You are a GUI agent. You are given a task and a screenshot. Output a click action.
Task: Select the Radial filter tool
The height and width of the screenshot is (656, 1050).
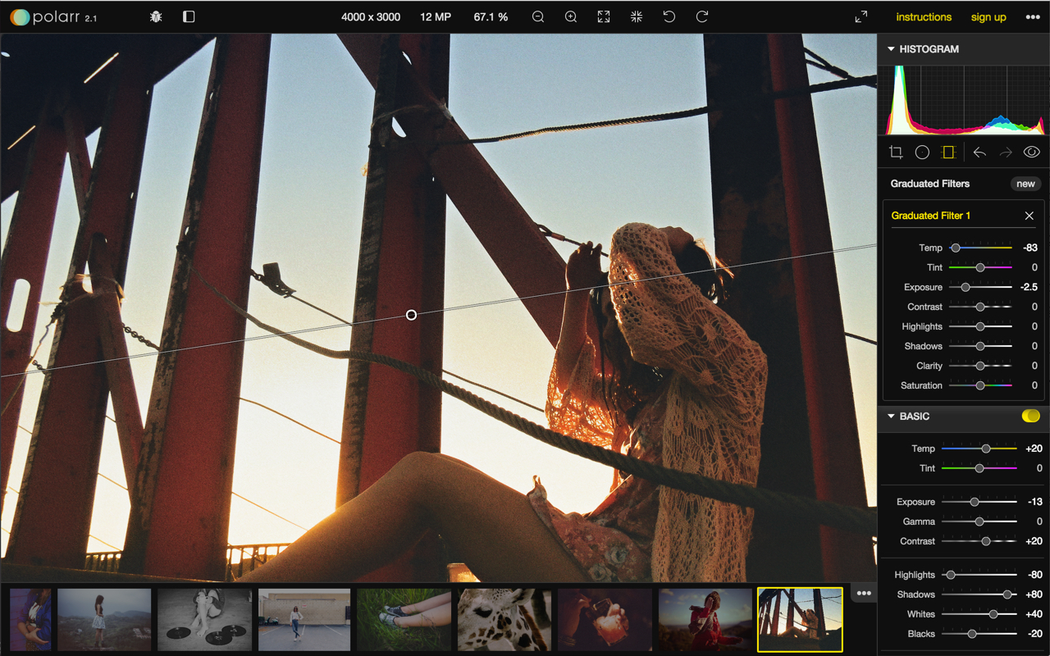point(922,152)
